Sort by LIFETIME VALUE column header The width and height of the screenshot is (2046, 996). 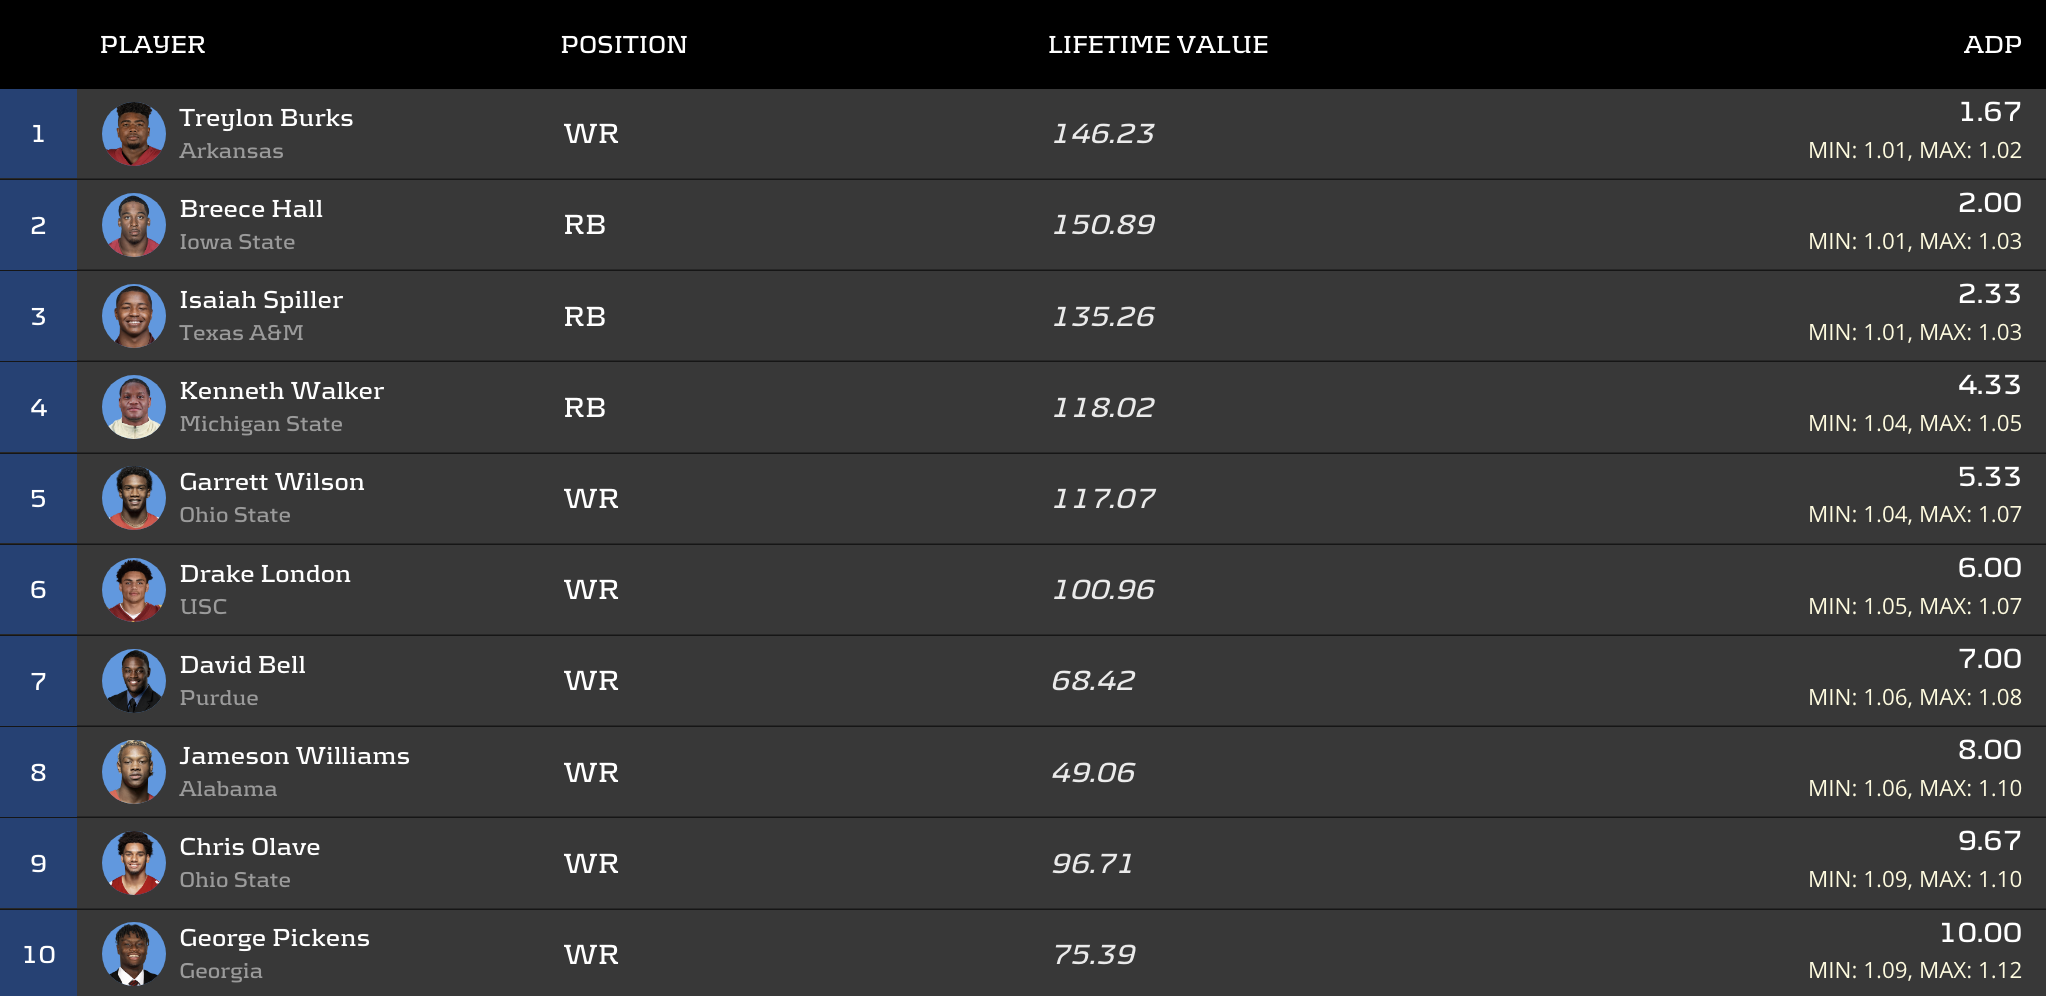[1158, 45]
